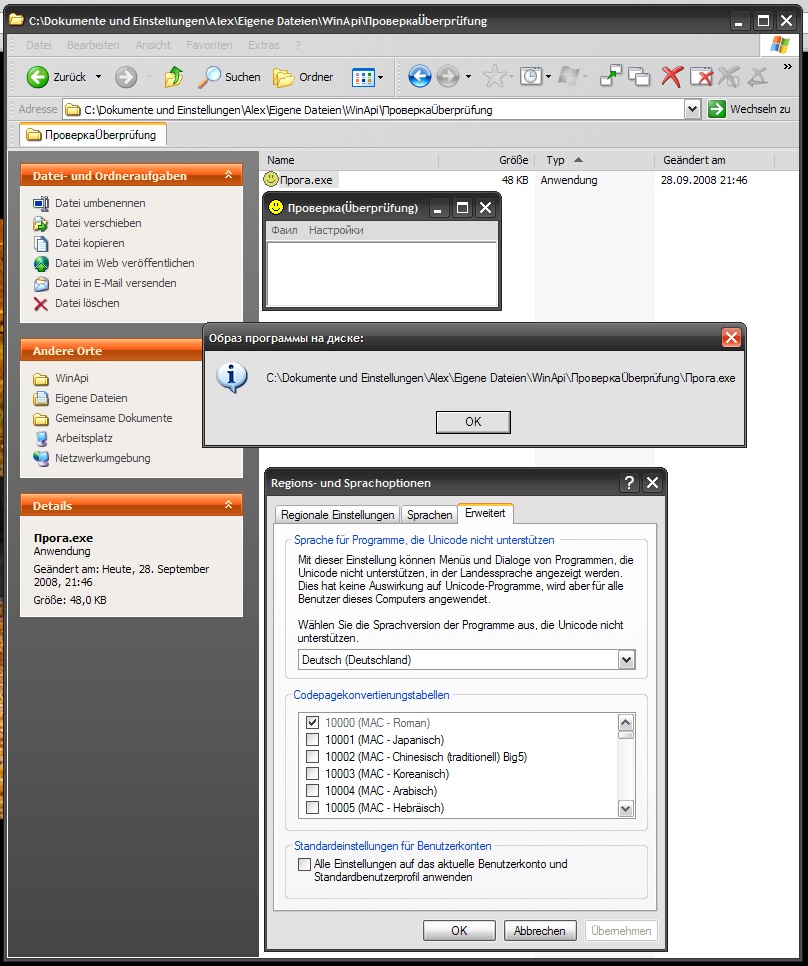This screenshot has height=966, width=808.
Task: Close the Образ программы message box
Action: 731,338
